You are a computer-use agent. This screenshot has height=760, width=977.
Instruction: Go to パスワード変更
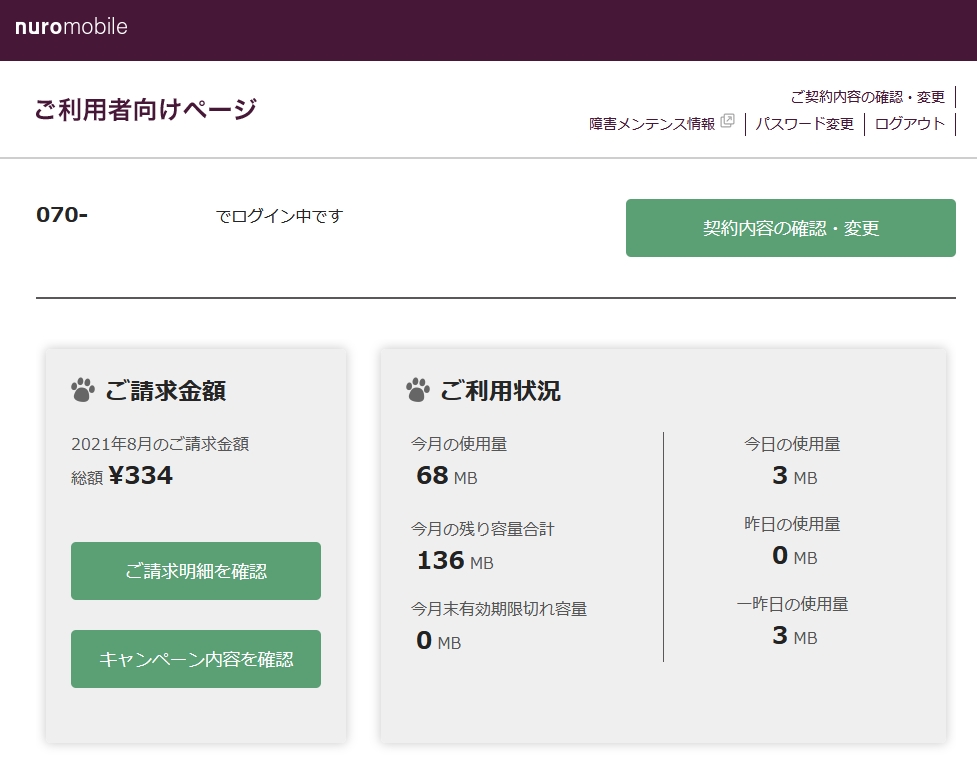[x=805, y=124]
